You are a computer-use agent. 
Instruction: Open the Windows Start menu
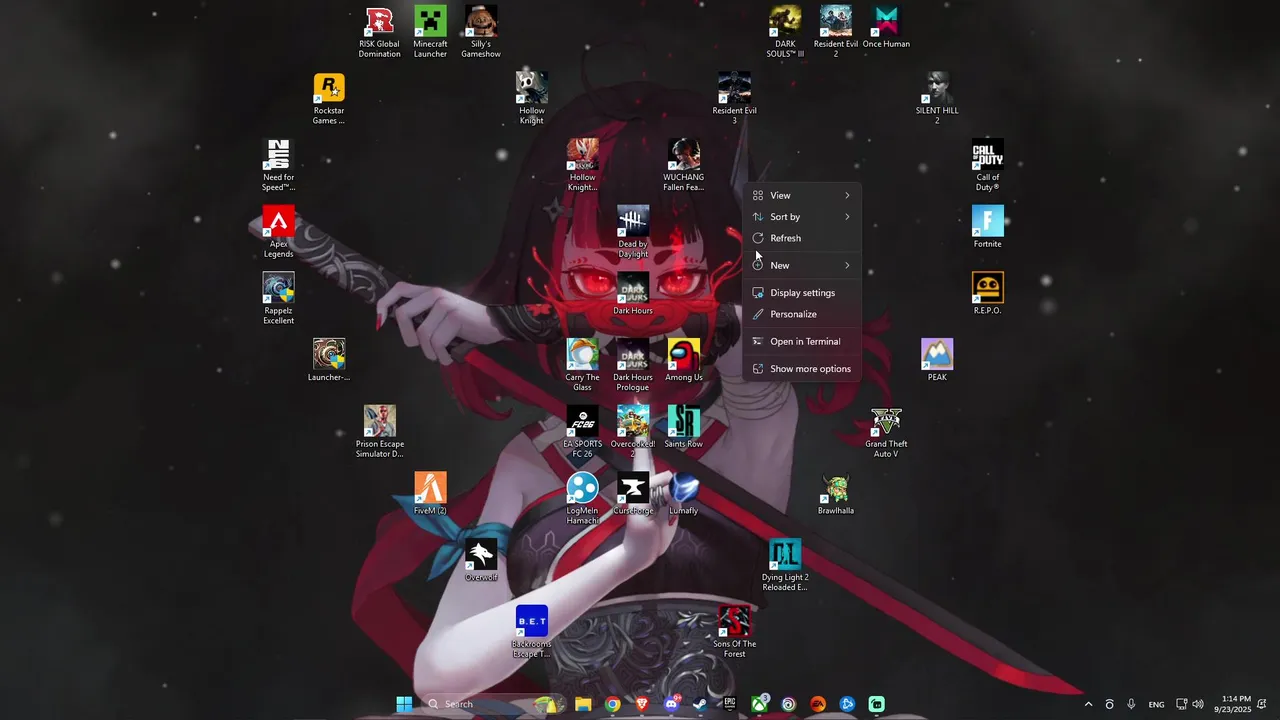pos(404,704)
